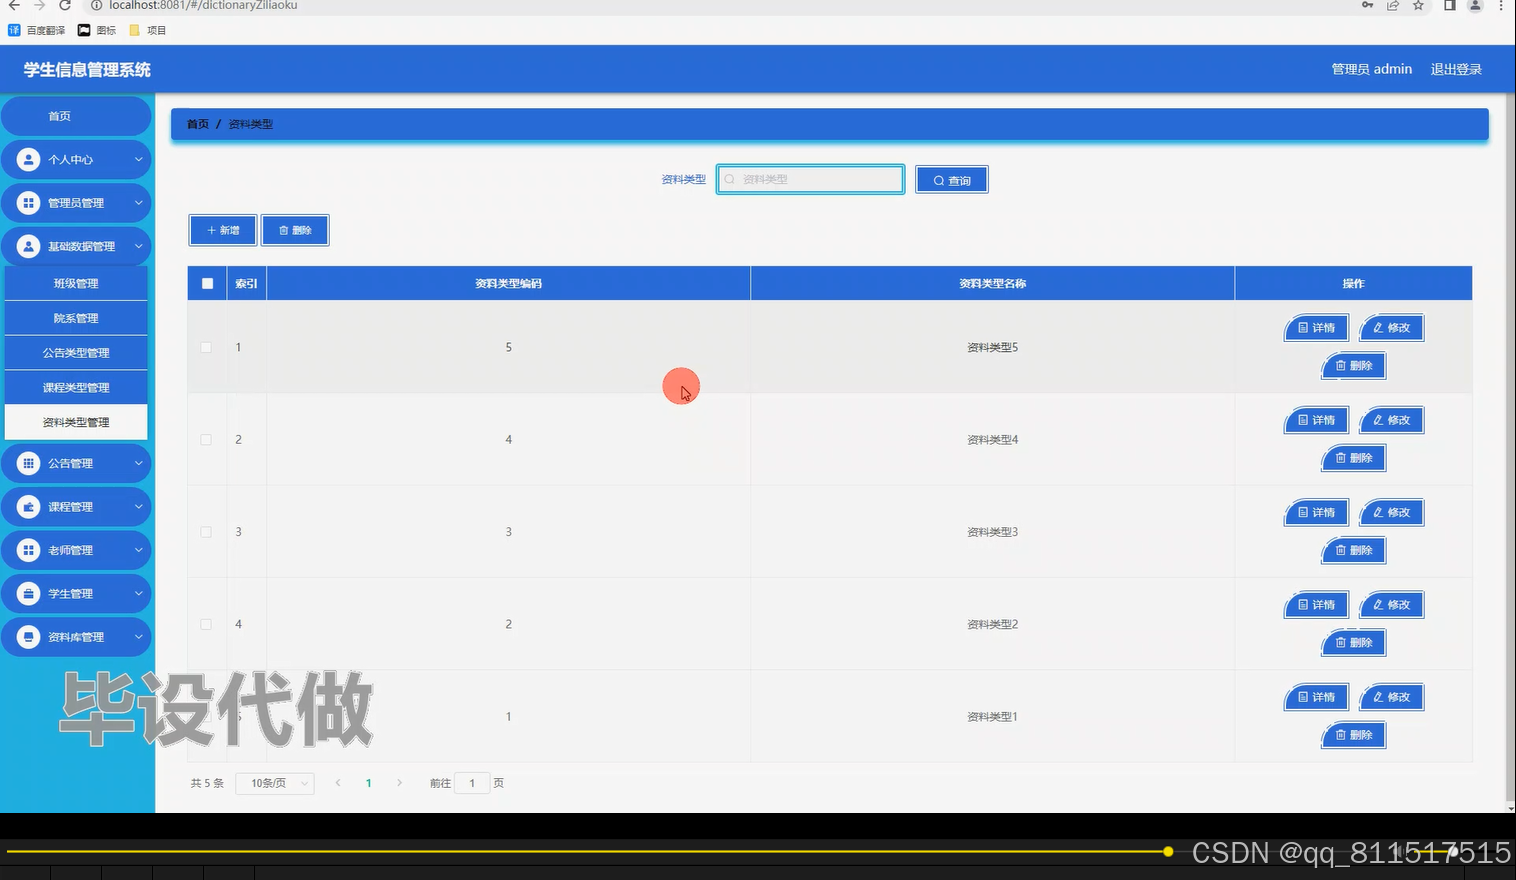Click the 基础数据管理 sidebar icon
The width and height of the screenshot is (1516, 880).
28,246
